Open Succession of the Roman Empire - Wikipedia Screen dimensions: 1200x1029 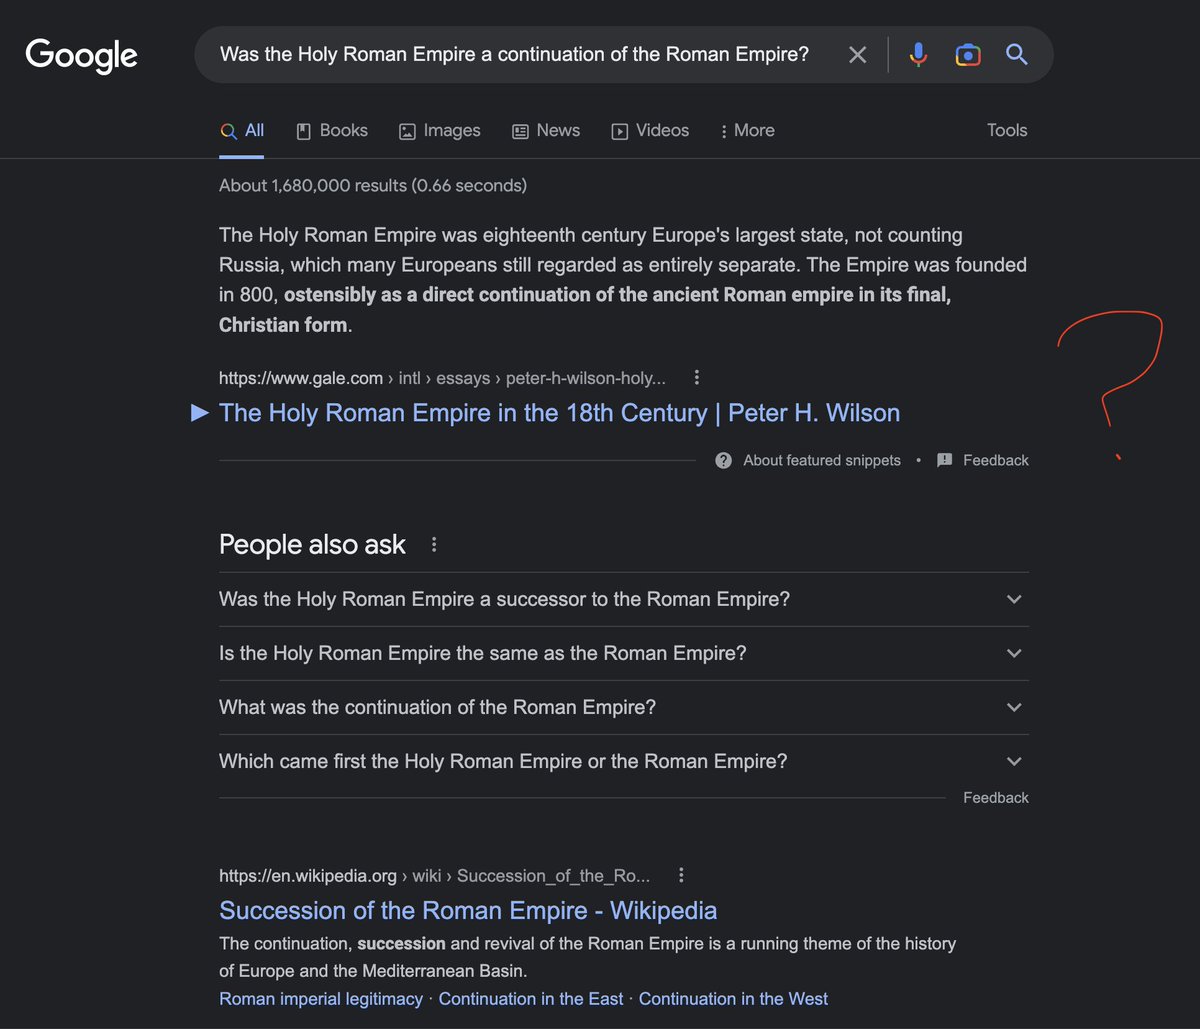pyautogui.click(x=468, y=911)
